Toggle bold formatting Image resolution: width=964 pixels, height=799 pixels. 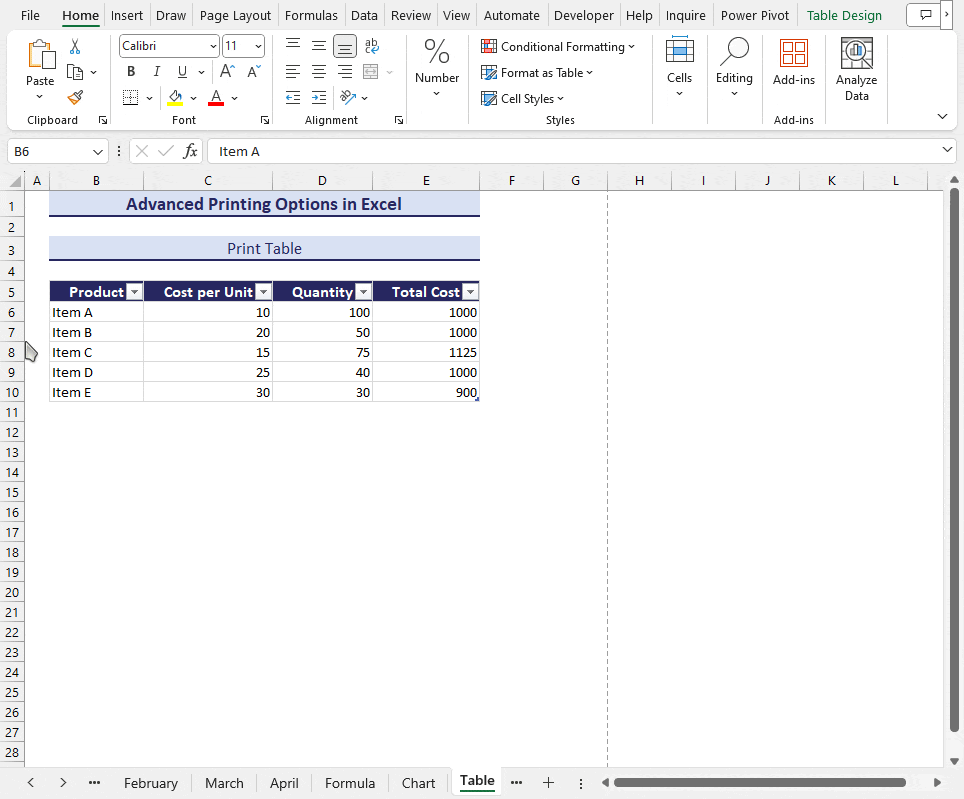coord(130,71)
